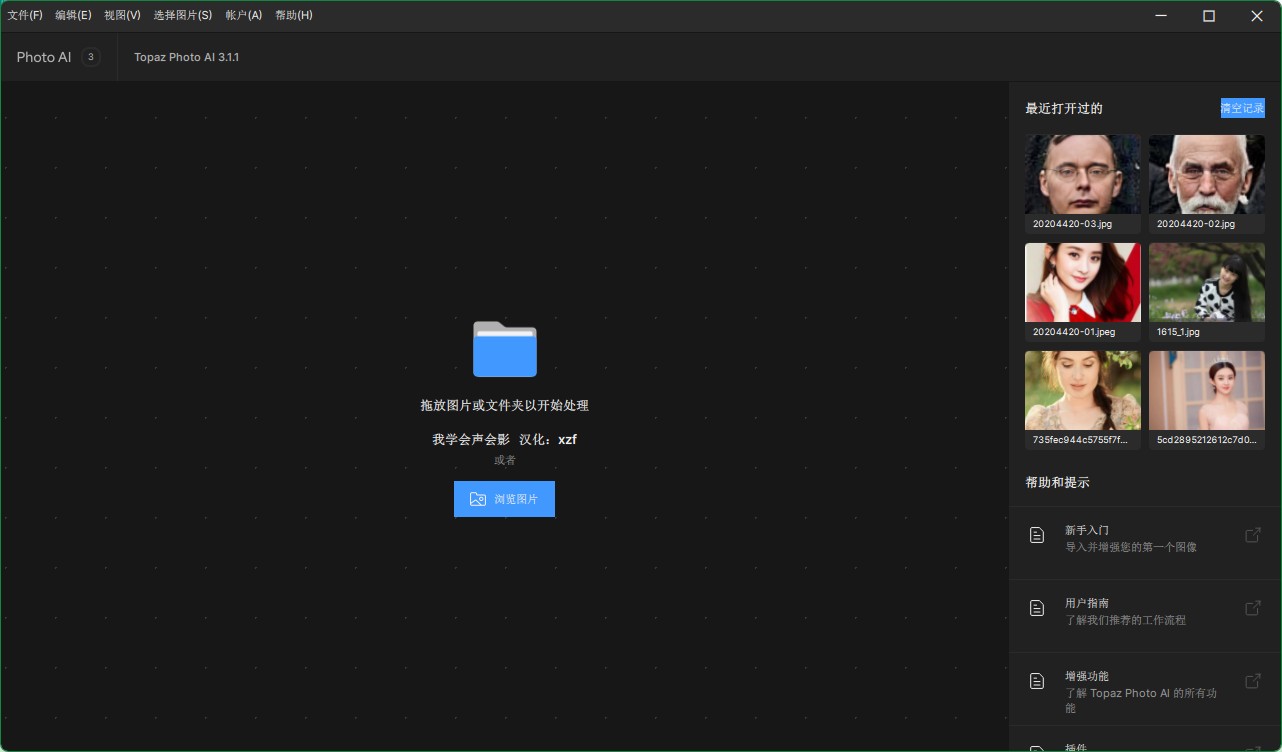Click the 清空记录 clear history link
This screenshot has width=1282, height=752.
click(x=1243, y=108)
